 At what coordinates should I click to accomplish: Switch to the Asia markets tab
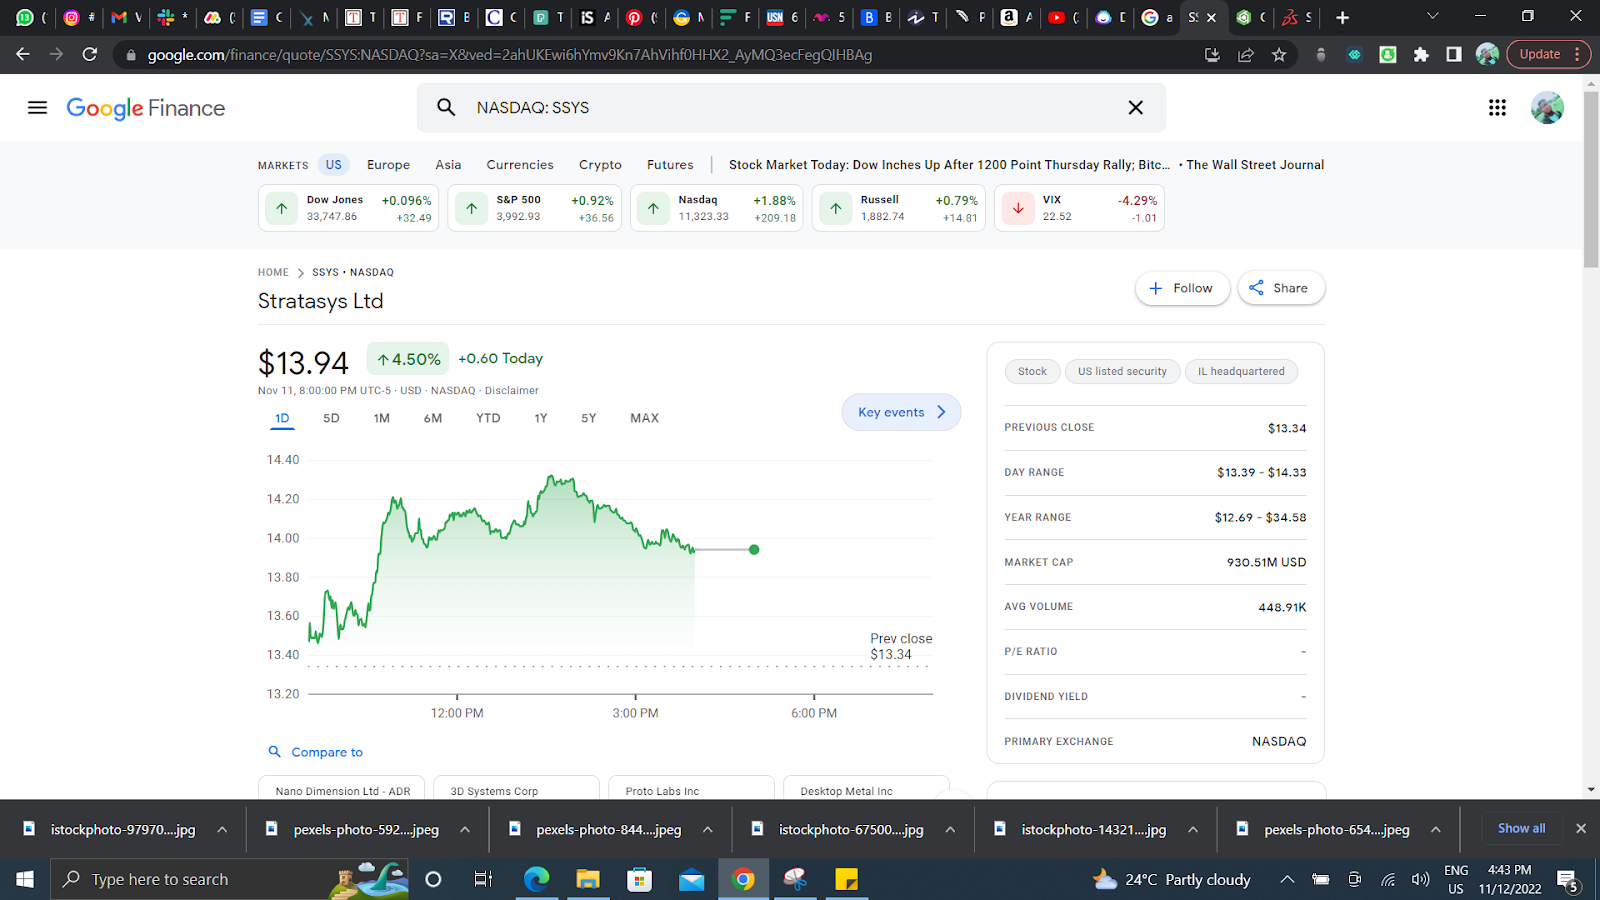448,165
